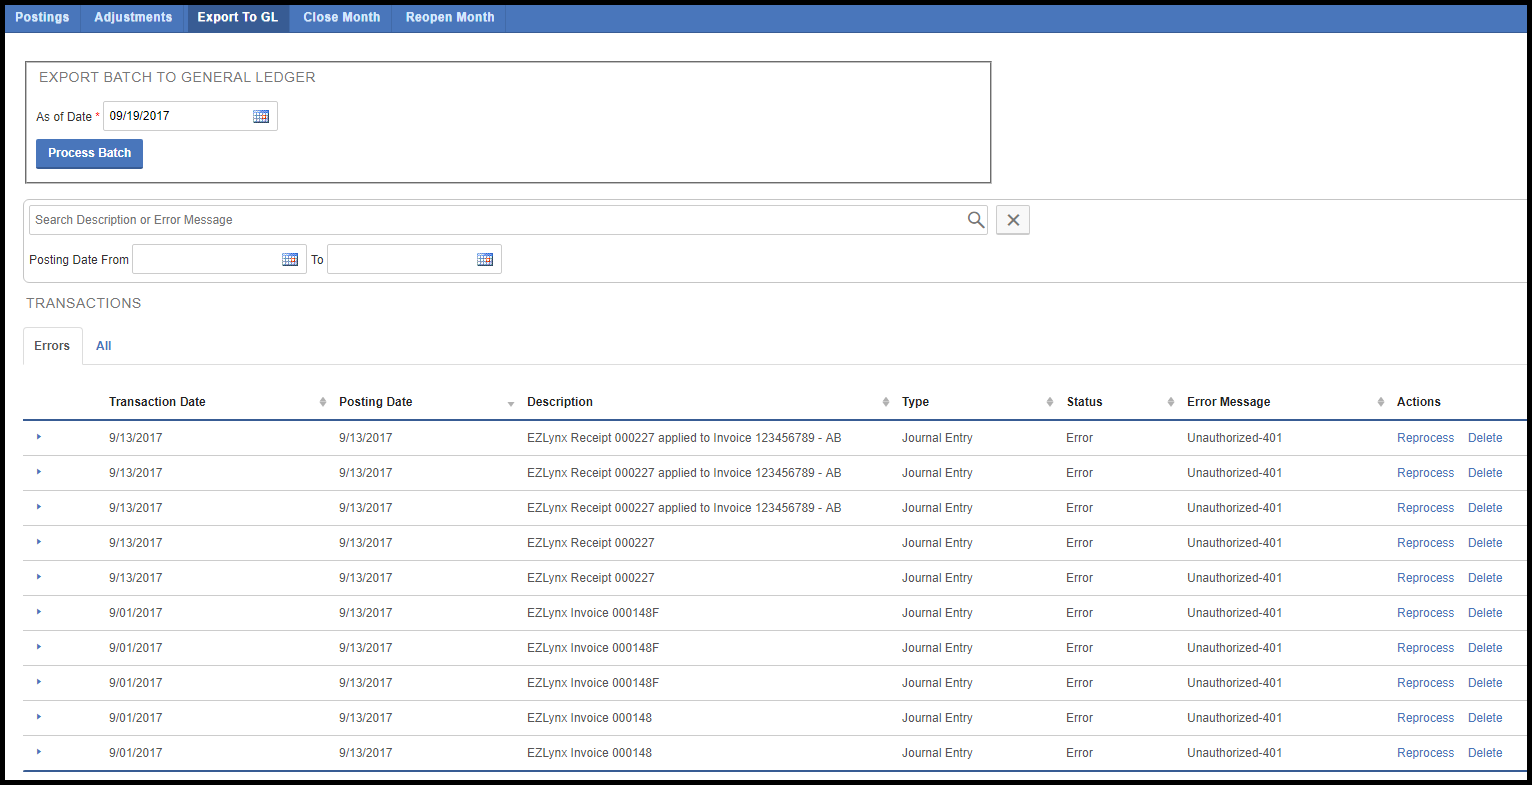1532x785 pixels.
Task: Sort by Status column arrows
Action: click(1170, 402)
